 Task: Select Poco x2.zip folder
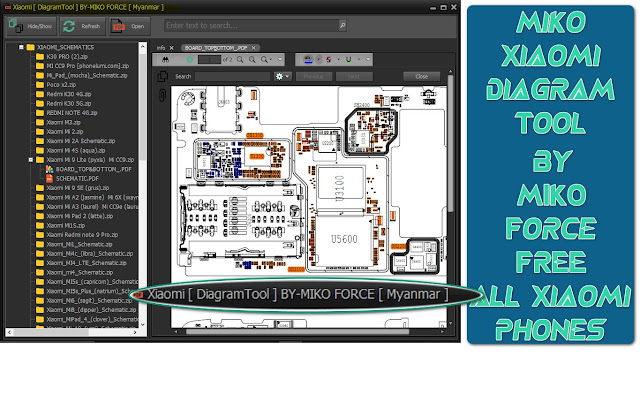[x=61, y=85]
